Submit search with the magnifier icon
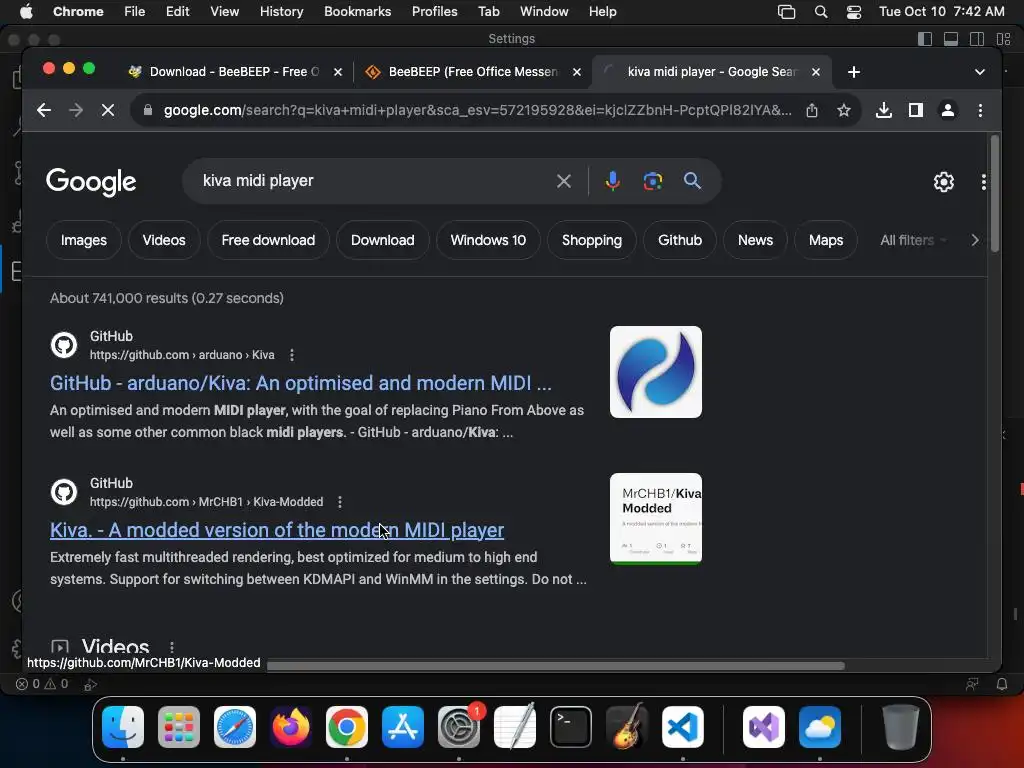1024x768 pixels. (x=692, y=181)
